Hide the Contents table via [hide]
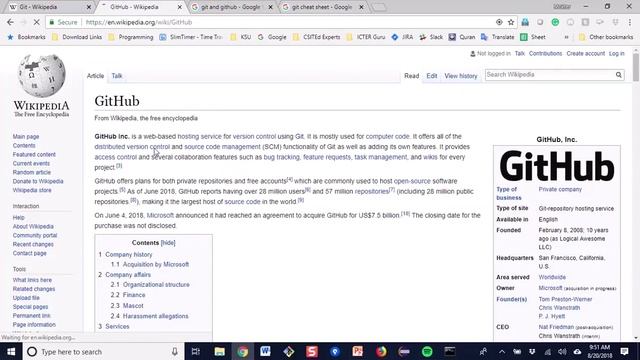This screenshot has width=640, height=360. tap(168, 242)
